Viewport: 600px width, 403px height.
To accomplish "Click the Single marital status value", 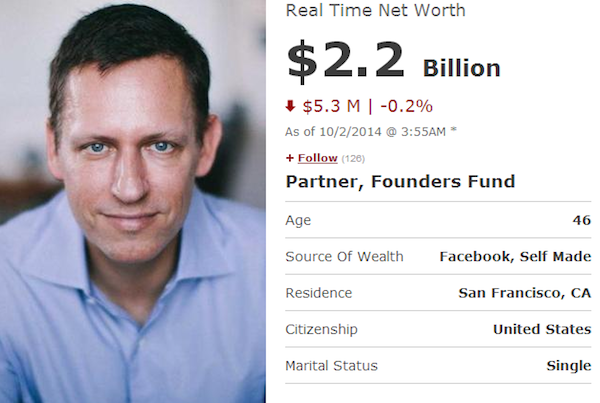I will 568,366.
